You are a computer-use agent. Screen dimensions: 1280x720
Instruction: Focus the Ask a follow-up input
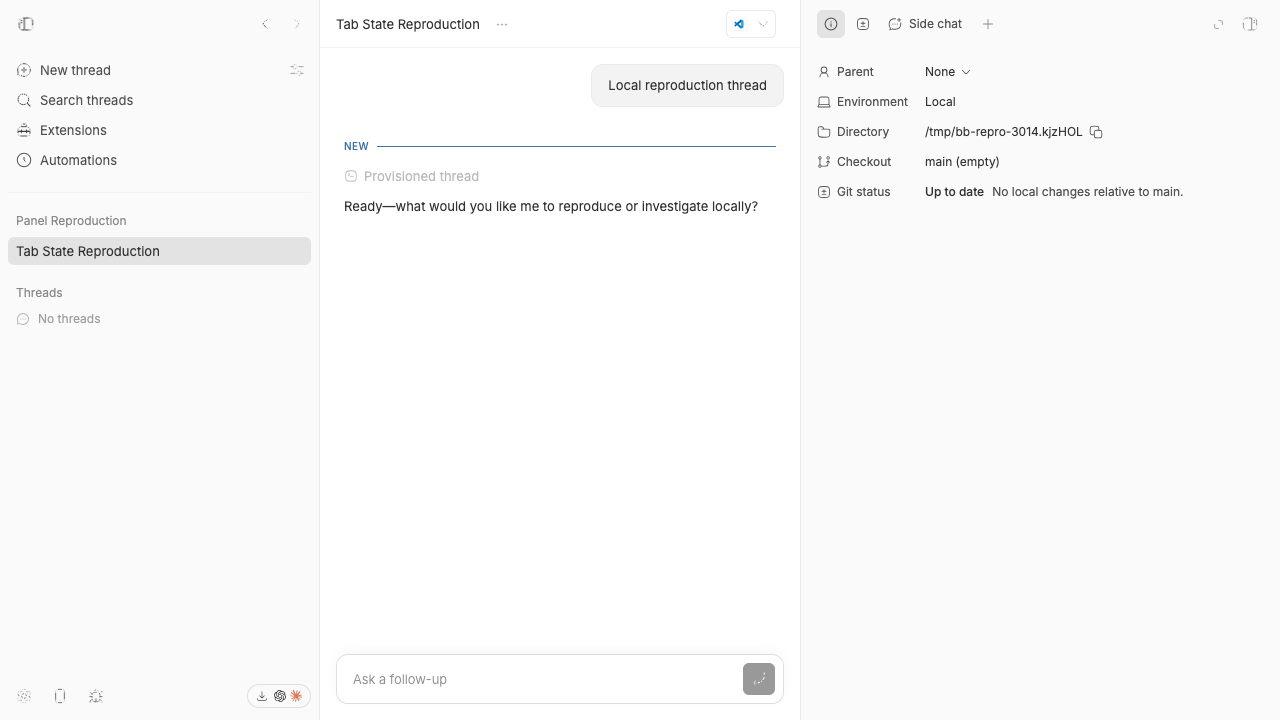[540, 679]
